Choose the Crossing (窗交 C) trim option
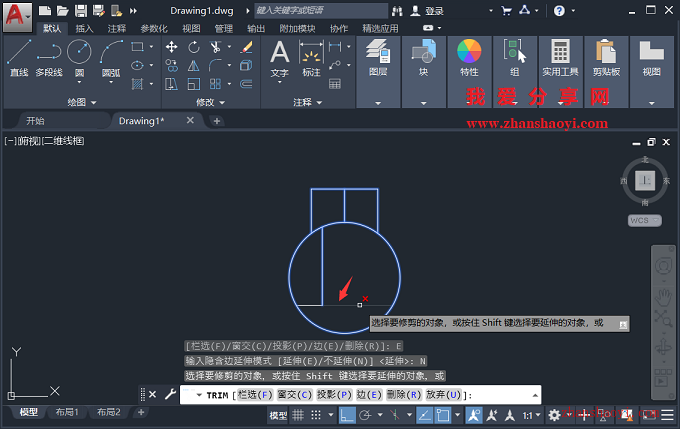The width and height of the screenshot is (680, 429). tap(294, 395)
